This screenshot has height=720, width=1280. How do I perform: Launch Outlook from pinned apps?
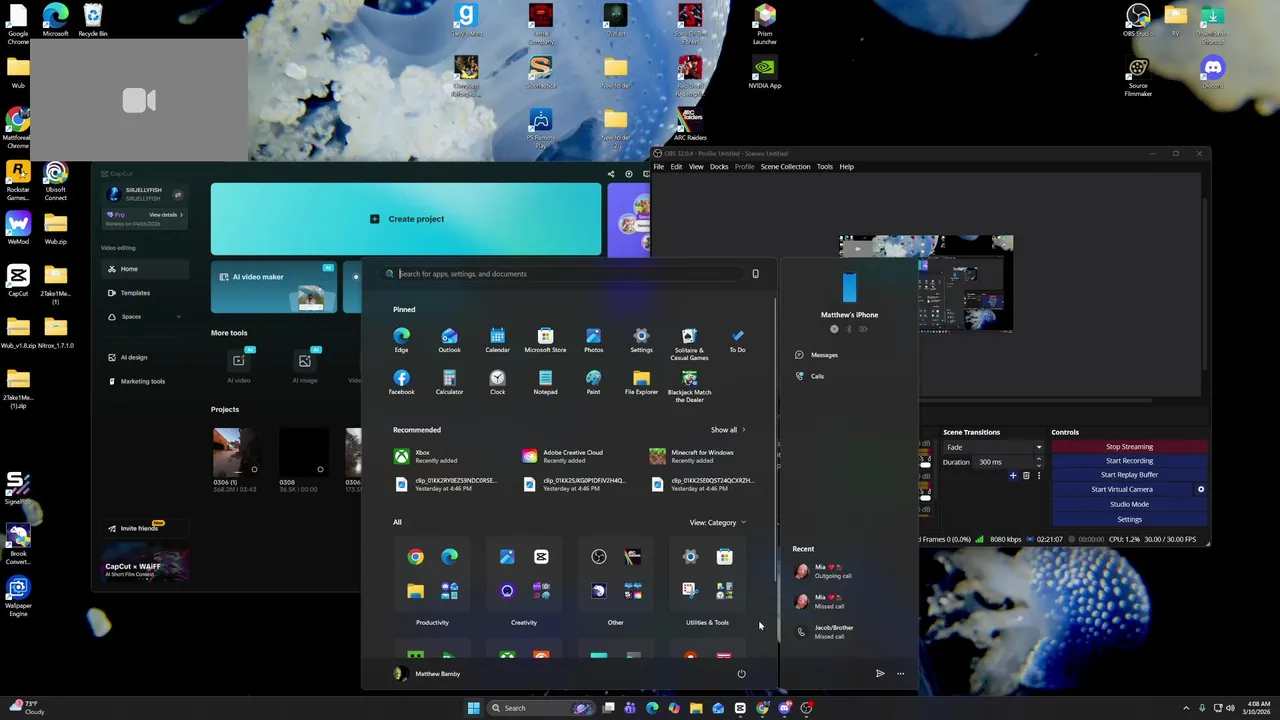pyautogui.click(x=449, y=340)
